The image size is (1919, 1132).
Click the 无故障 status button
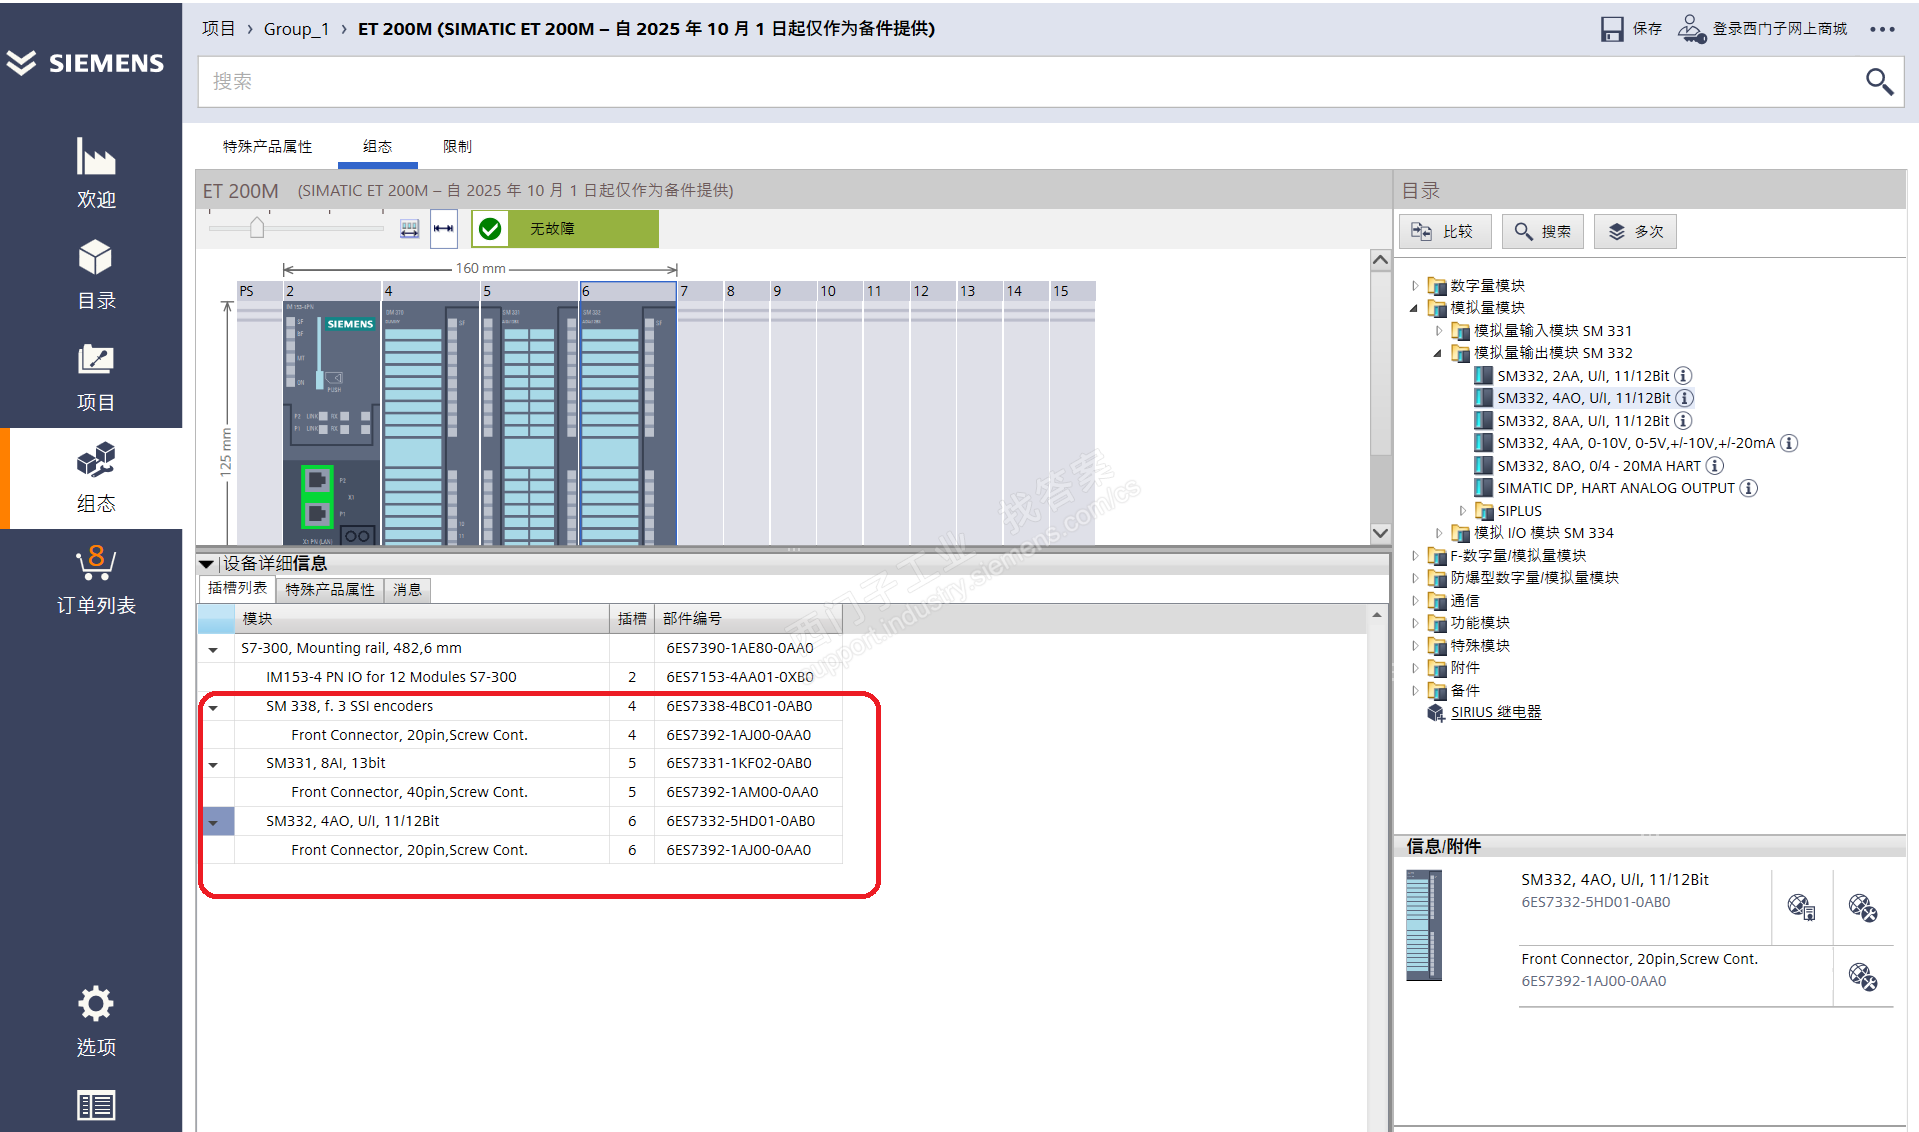[565, 229]
